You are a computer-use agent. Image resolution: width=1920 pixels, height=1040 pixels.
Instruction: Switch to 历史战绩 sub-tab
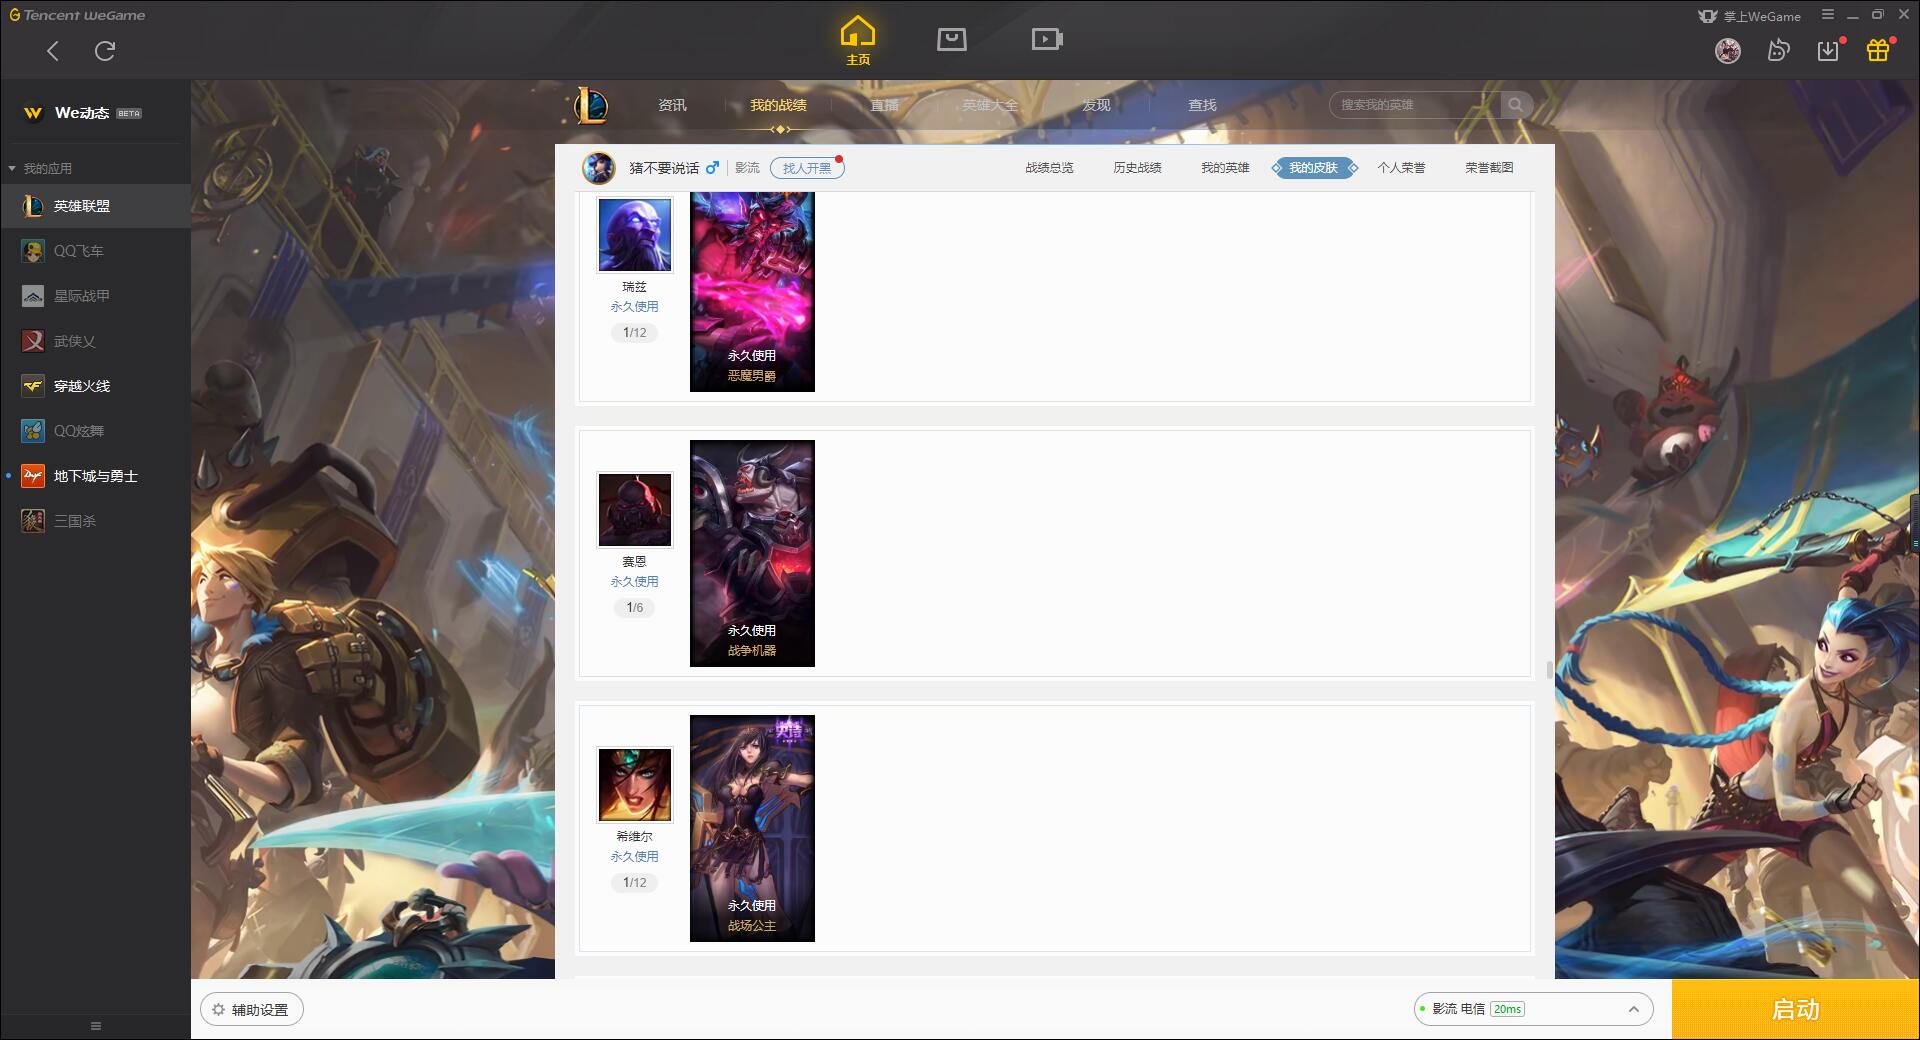coord(1137,168)
